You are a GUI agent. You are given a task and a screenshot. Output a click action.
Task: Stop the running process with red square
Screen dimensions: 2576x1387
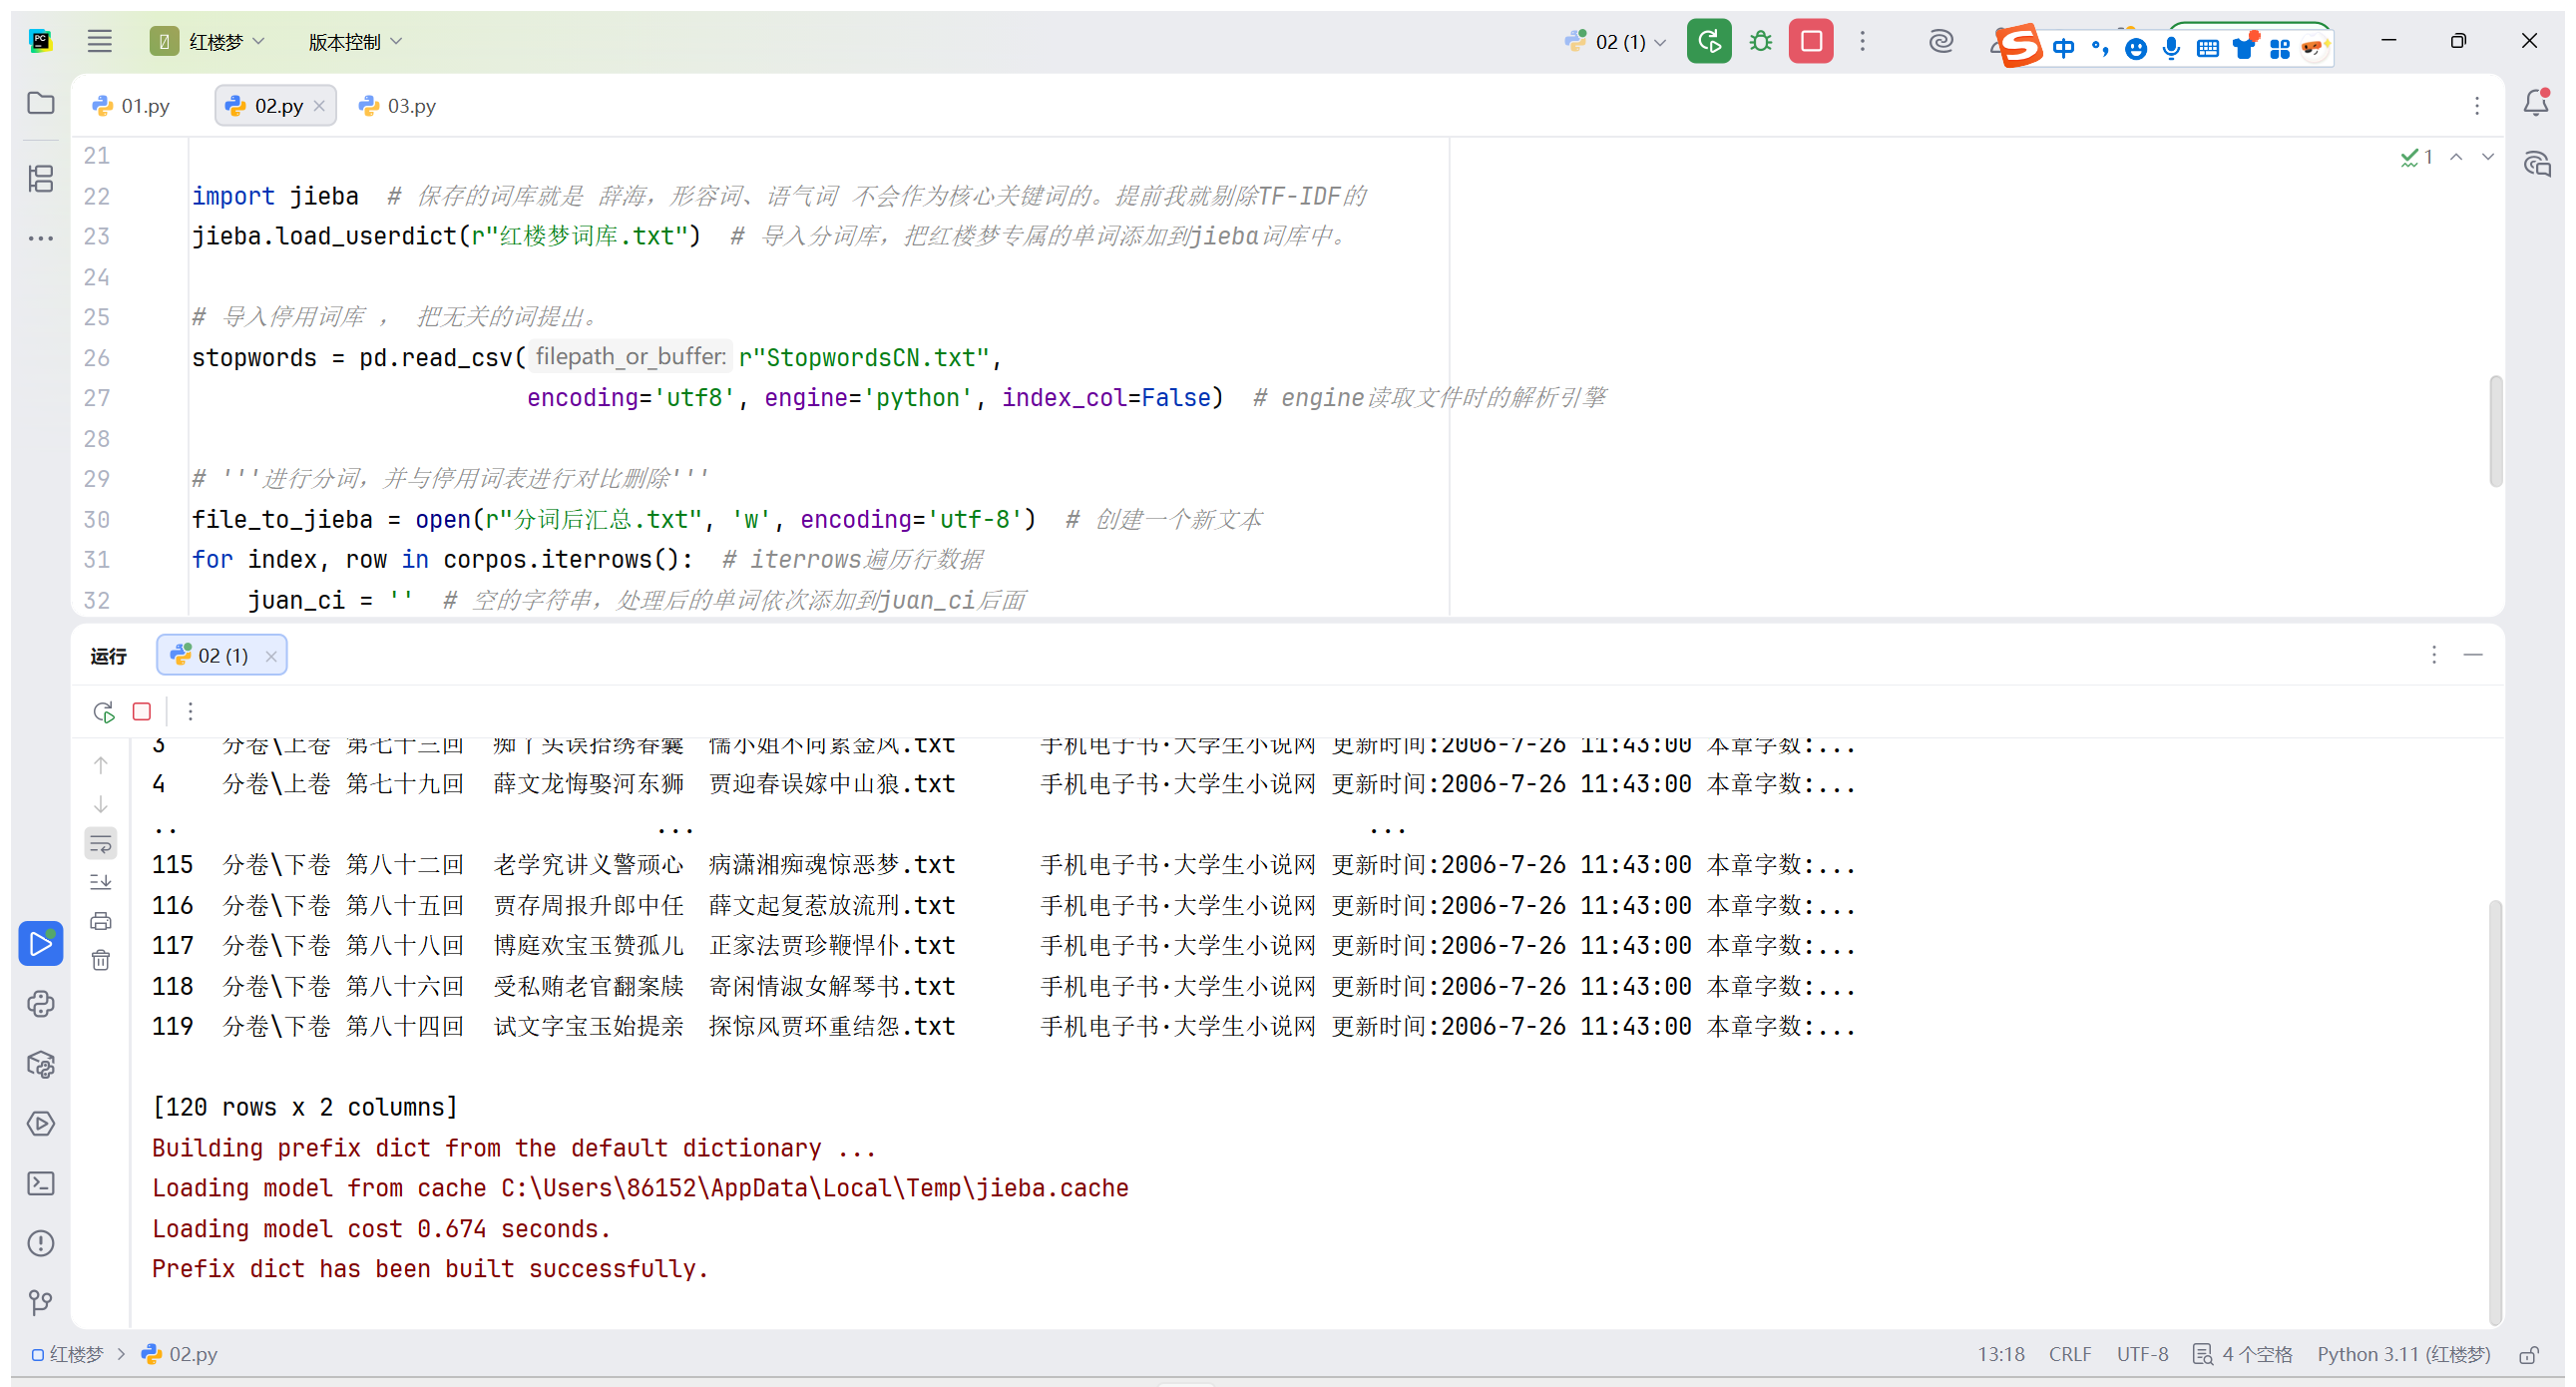(1810, 41)
